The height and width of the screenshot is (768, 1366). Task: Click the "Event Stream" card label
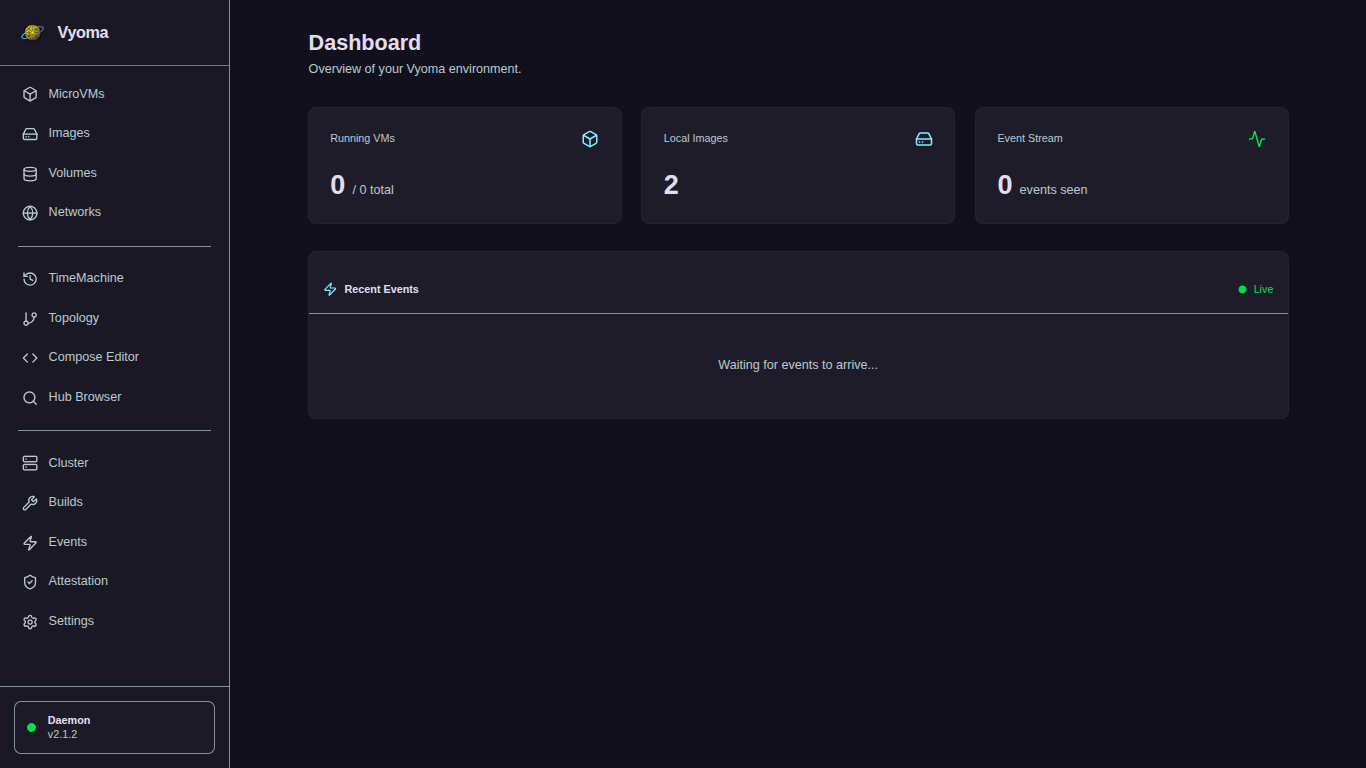(1030, 138)
